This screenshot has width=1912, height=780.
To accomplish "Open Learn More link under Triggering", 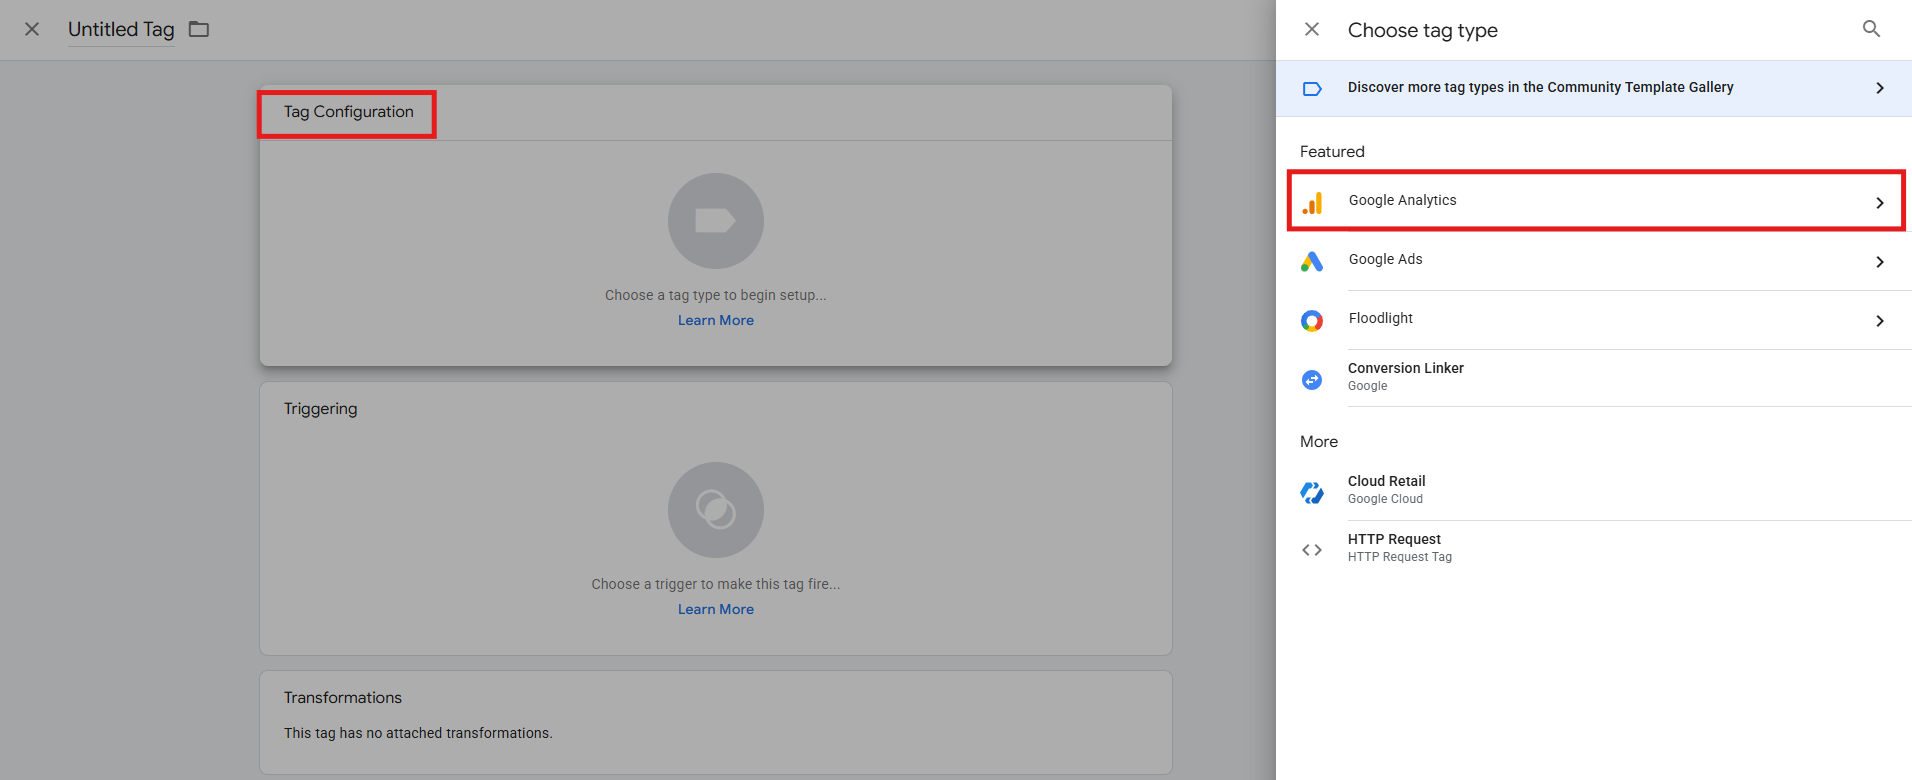I will click(716, 609).
